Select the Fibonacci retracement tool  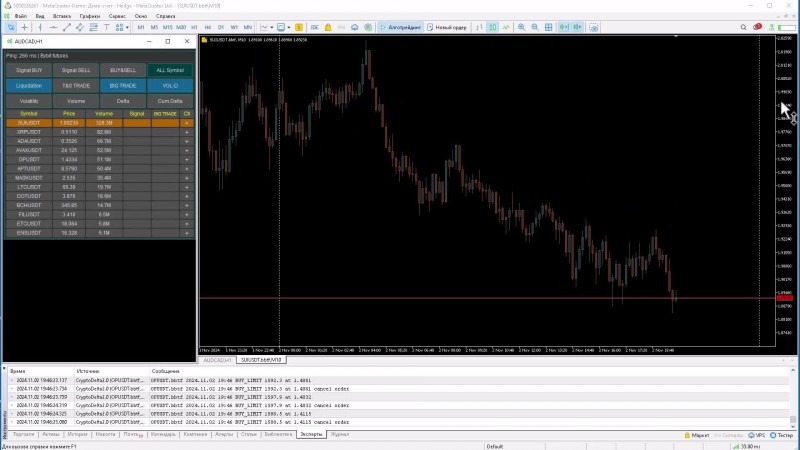point(93,28)
